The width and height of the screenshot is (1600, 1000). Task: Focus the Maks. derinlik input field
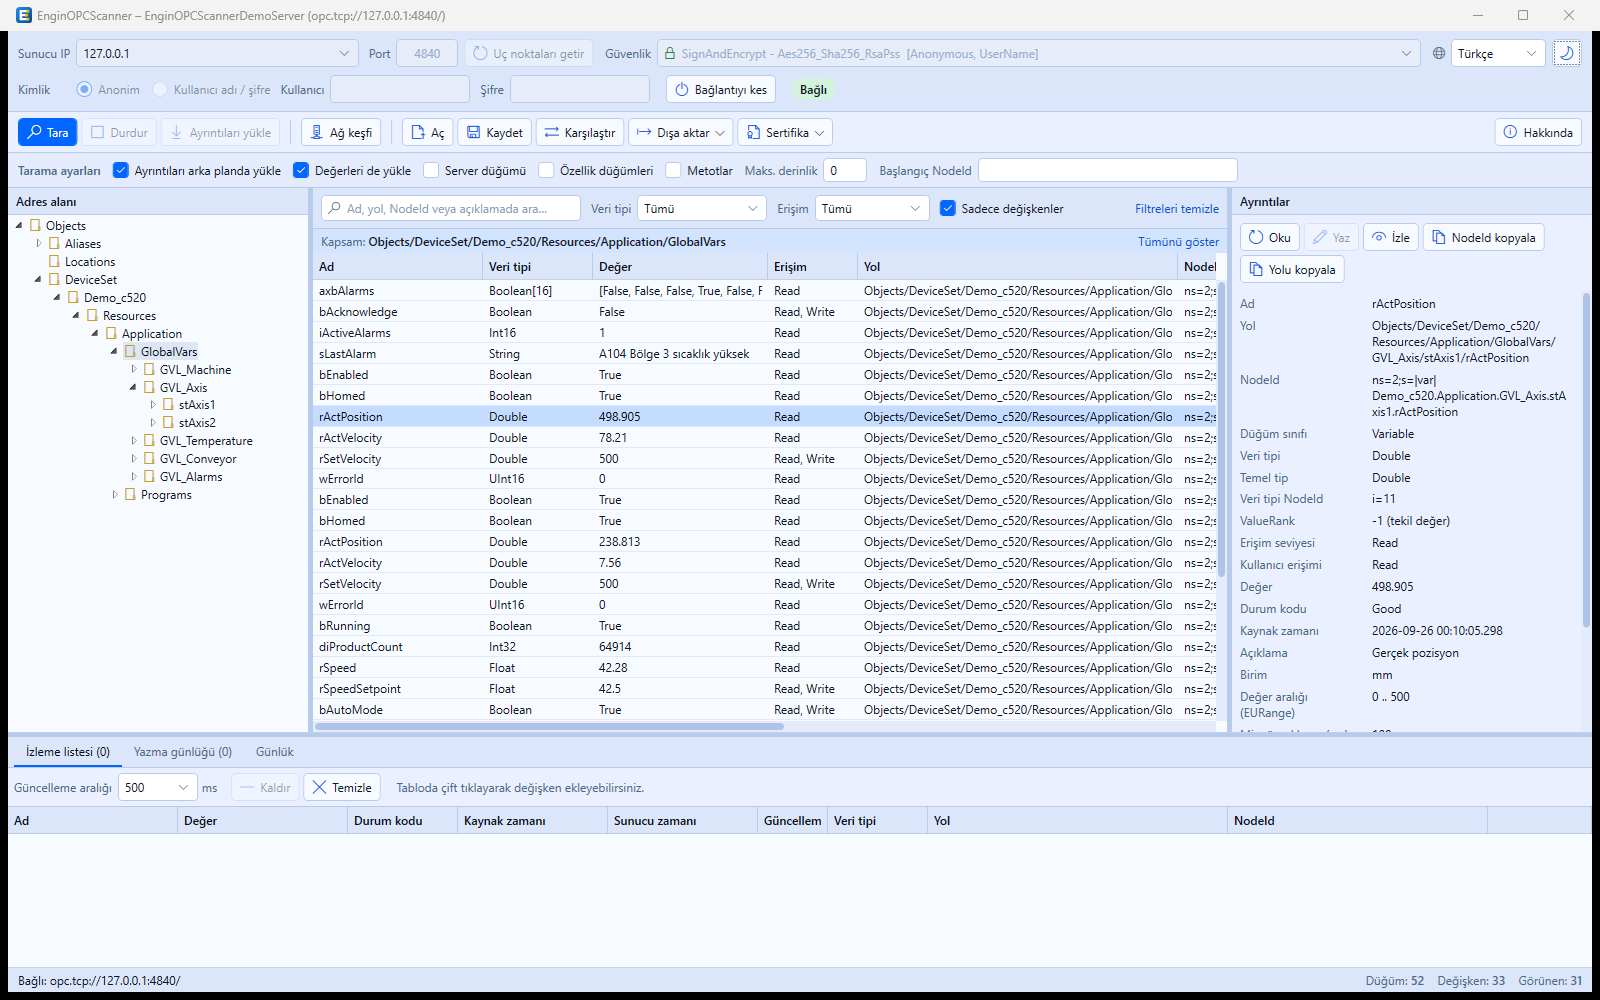click(x=845, y=170)
